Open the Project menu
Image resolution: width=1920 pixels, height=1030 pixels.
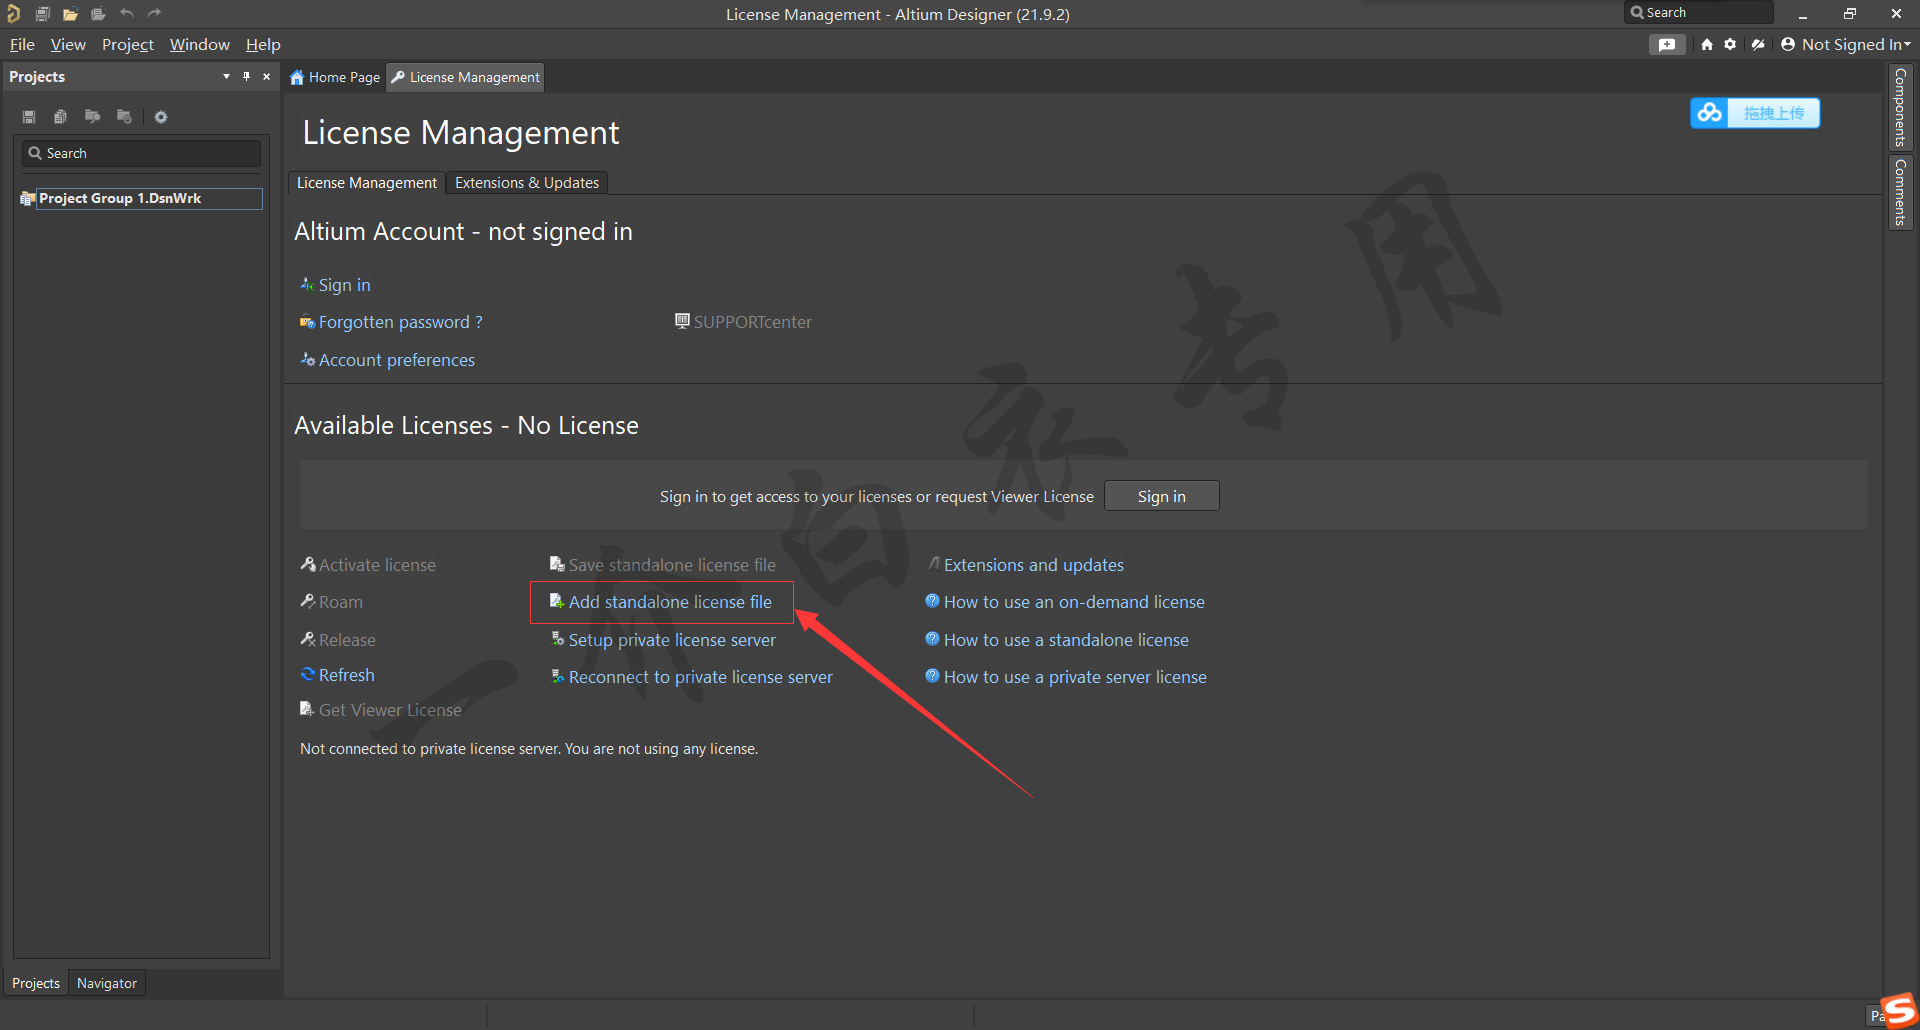click(x=128, y=44)
